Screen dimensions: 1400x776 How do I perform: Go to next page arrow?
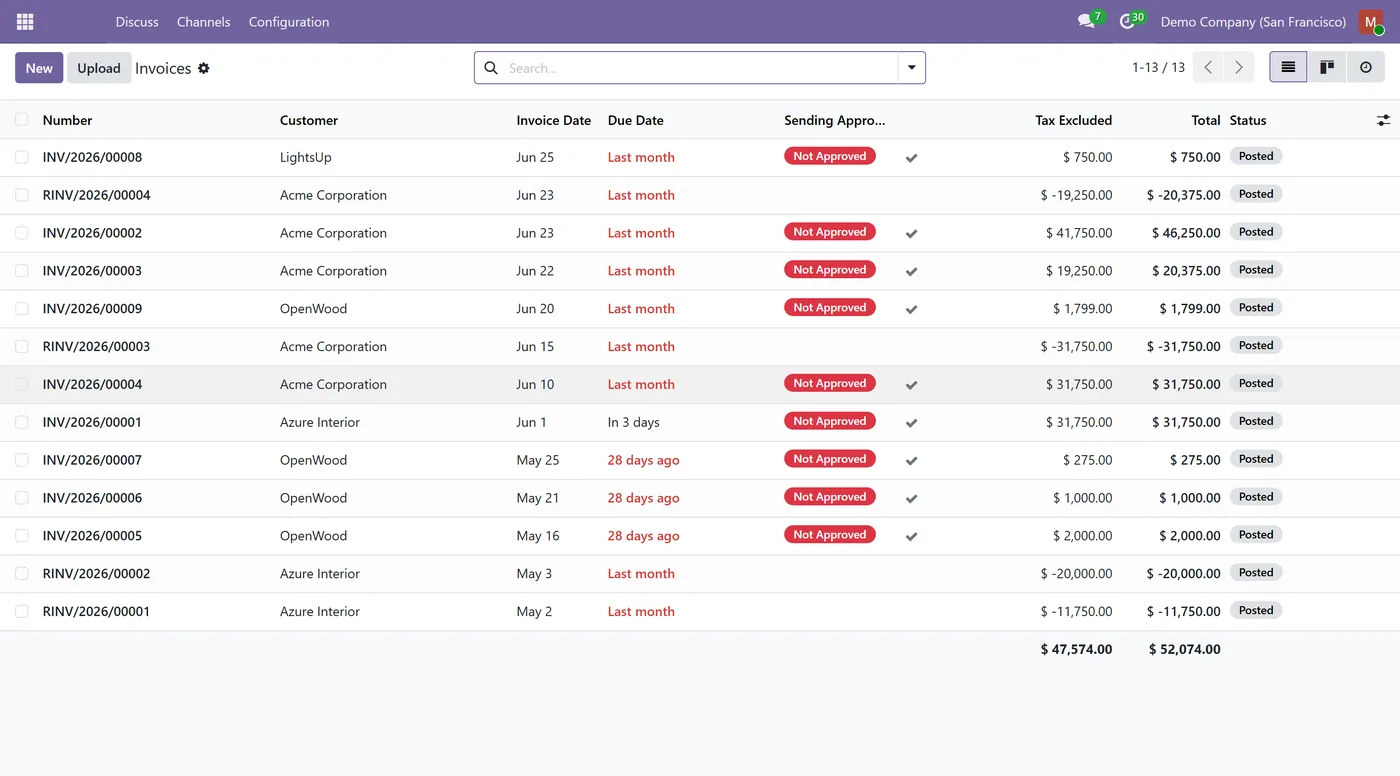pos(1239,67)
